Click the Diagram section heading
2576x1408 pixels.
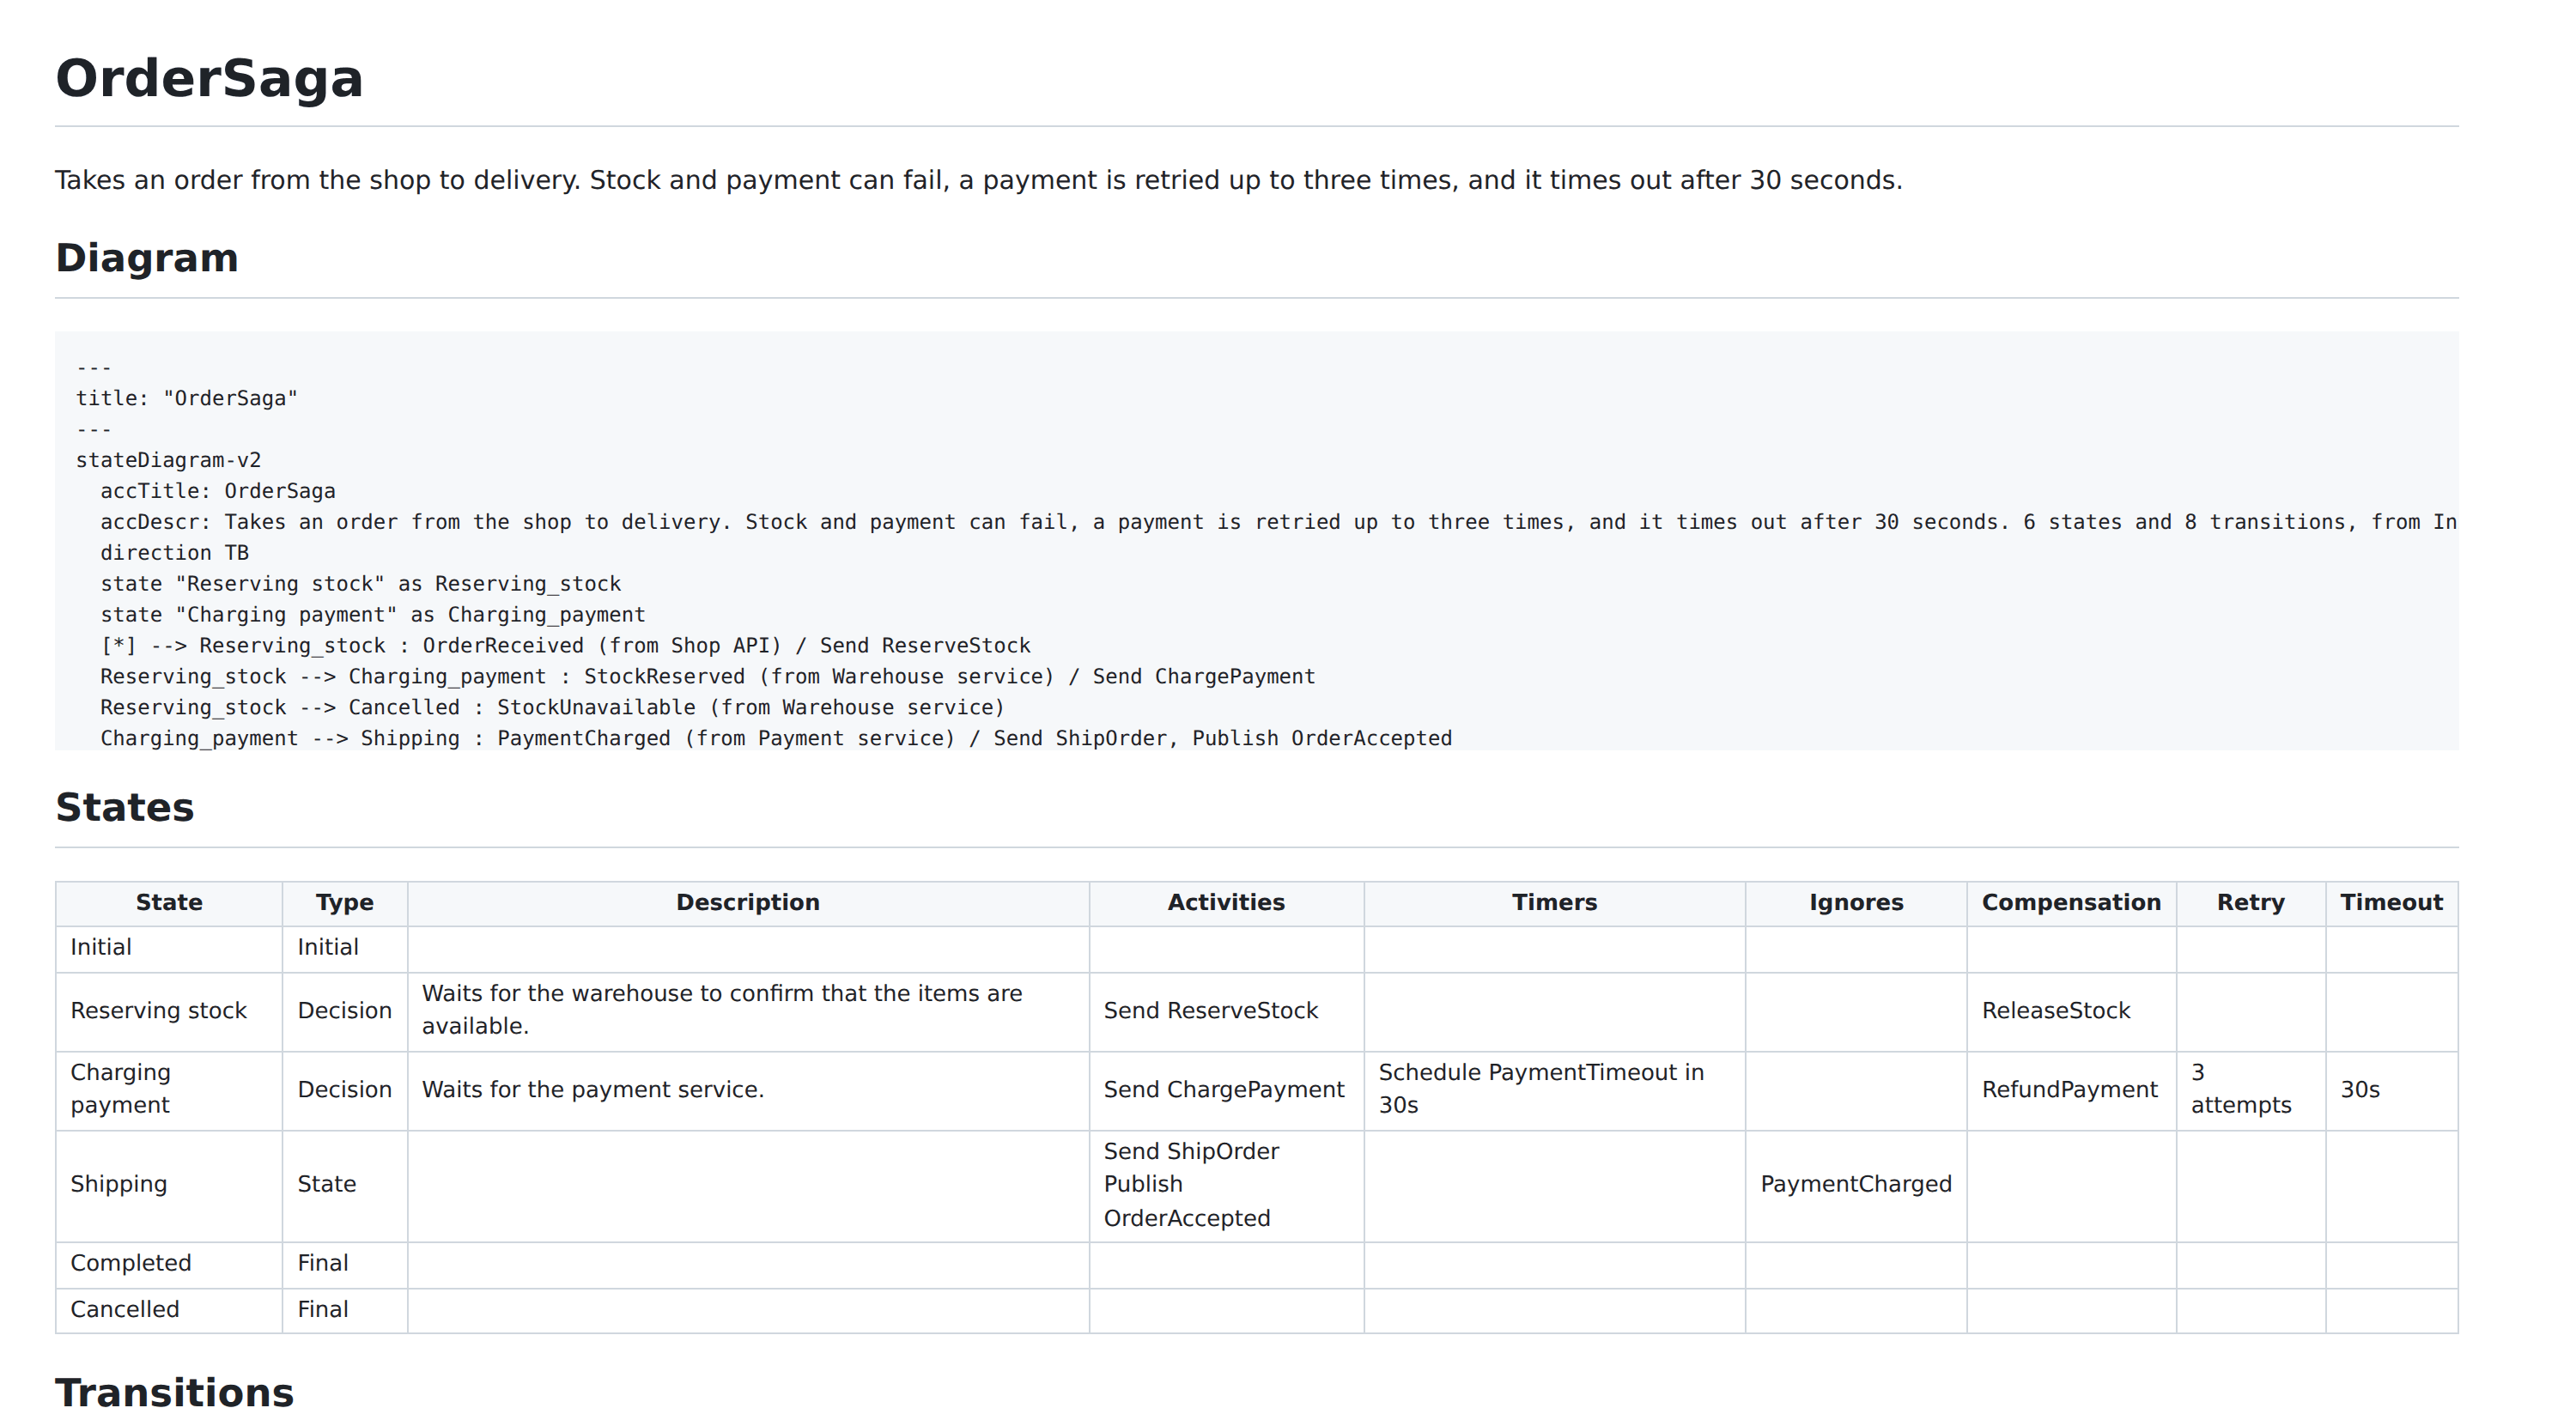147,258
